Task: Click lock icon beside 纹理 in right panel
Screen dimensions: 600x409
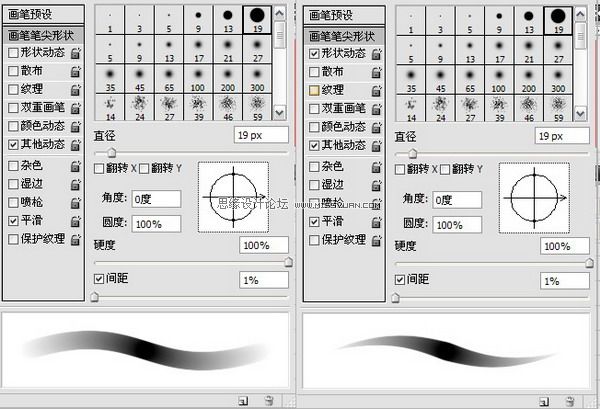Action: (375, 90)
